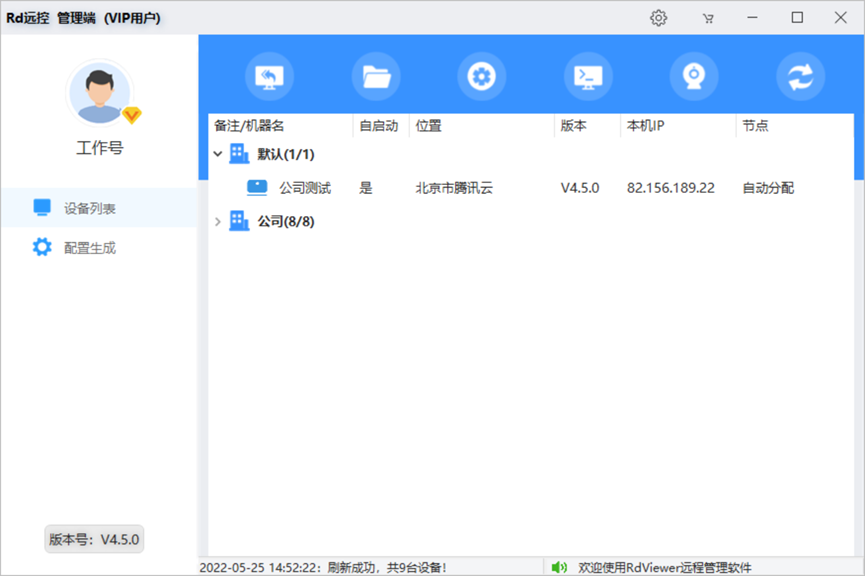
Task: Open the file transfer folder icon
Action: pos(376,76)
